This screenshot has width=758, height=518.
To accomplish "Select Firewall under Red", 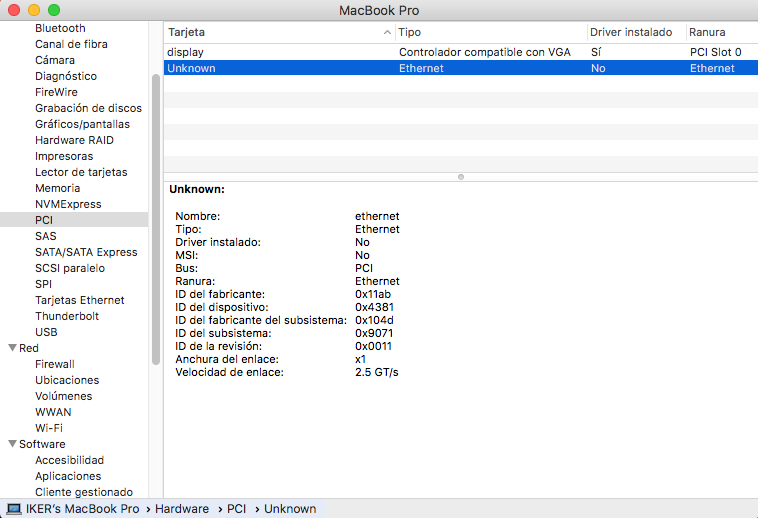I will click(55, 364).
